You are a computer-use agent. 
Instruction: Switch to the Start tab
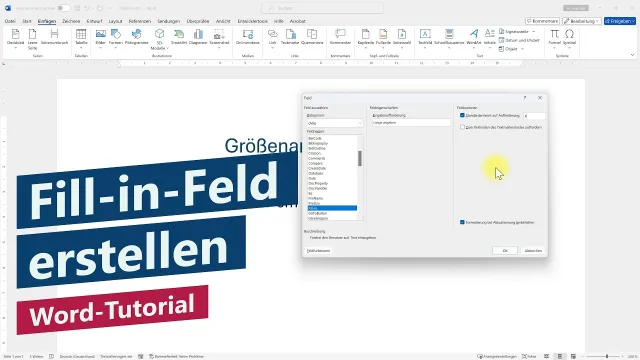27,21
